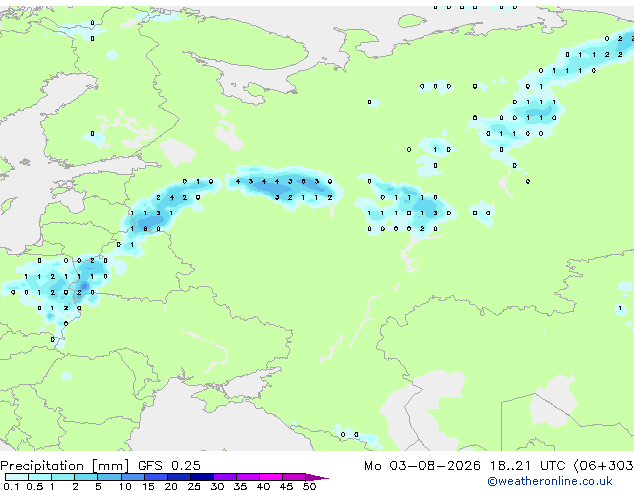Click the '0.1' legend scale label
The height and width of the screenshot is (490, 634).
[11, 486]
